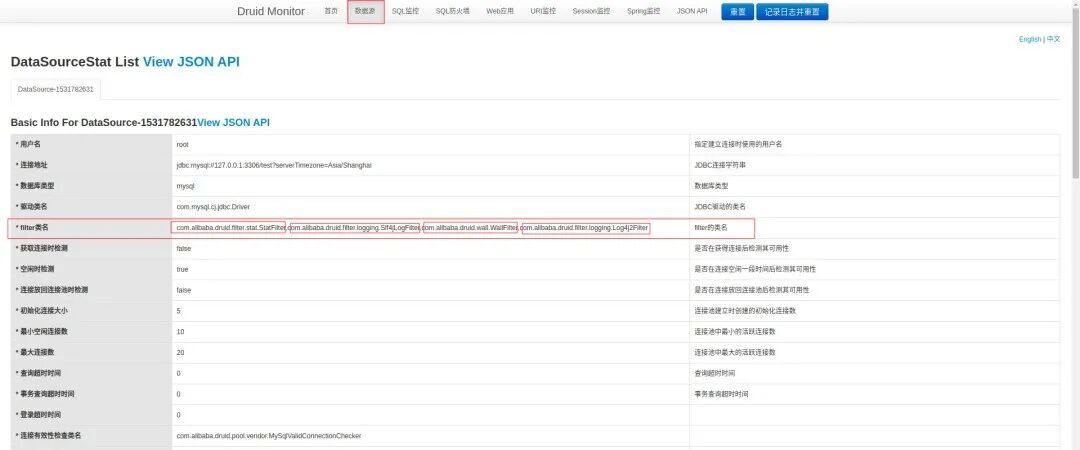Switch language to English
The width and height of the screenshot is (1080, 450).
tap(1030, 39)
